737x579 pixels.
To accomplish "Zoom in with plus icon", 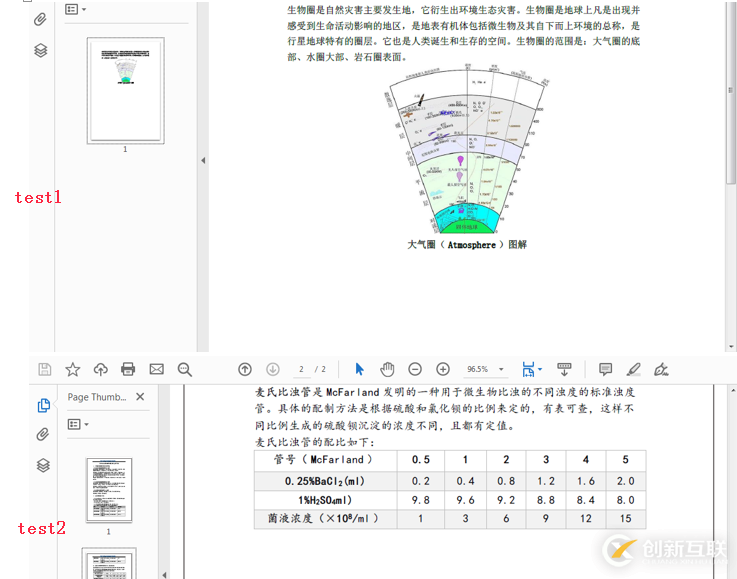I will (443, 369).
